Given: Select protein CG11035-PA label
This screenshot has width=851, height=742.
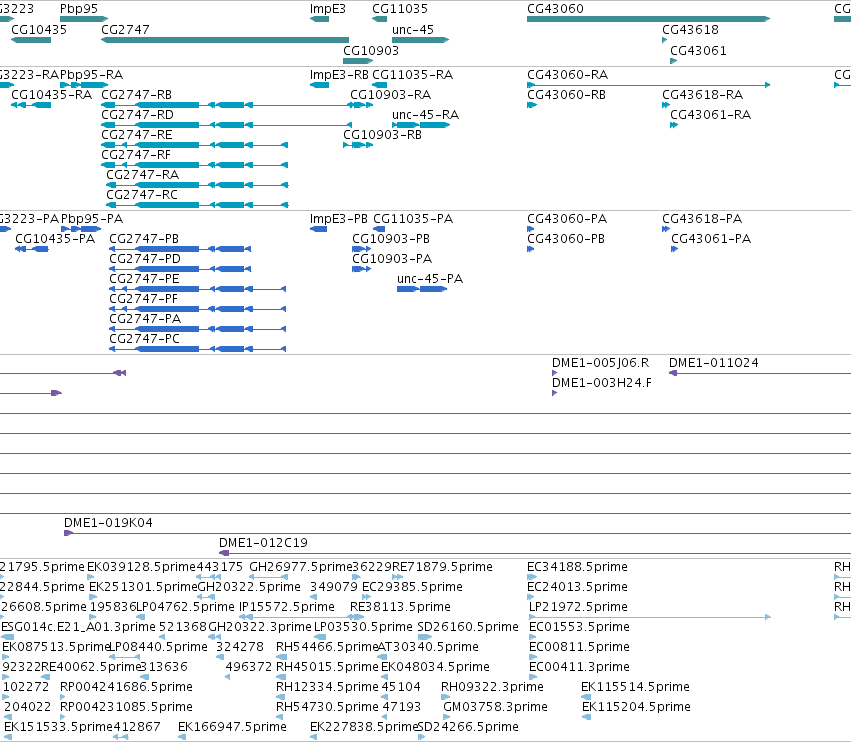Looking at the screenshot, I should pos(413,219).
